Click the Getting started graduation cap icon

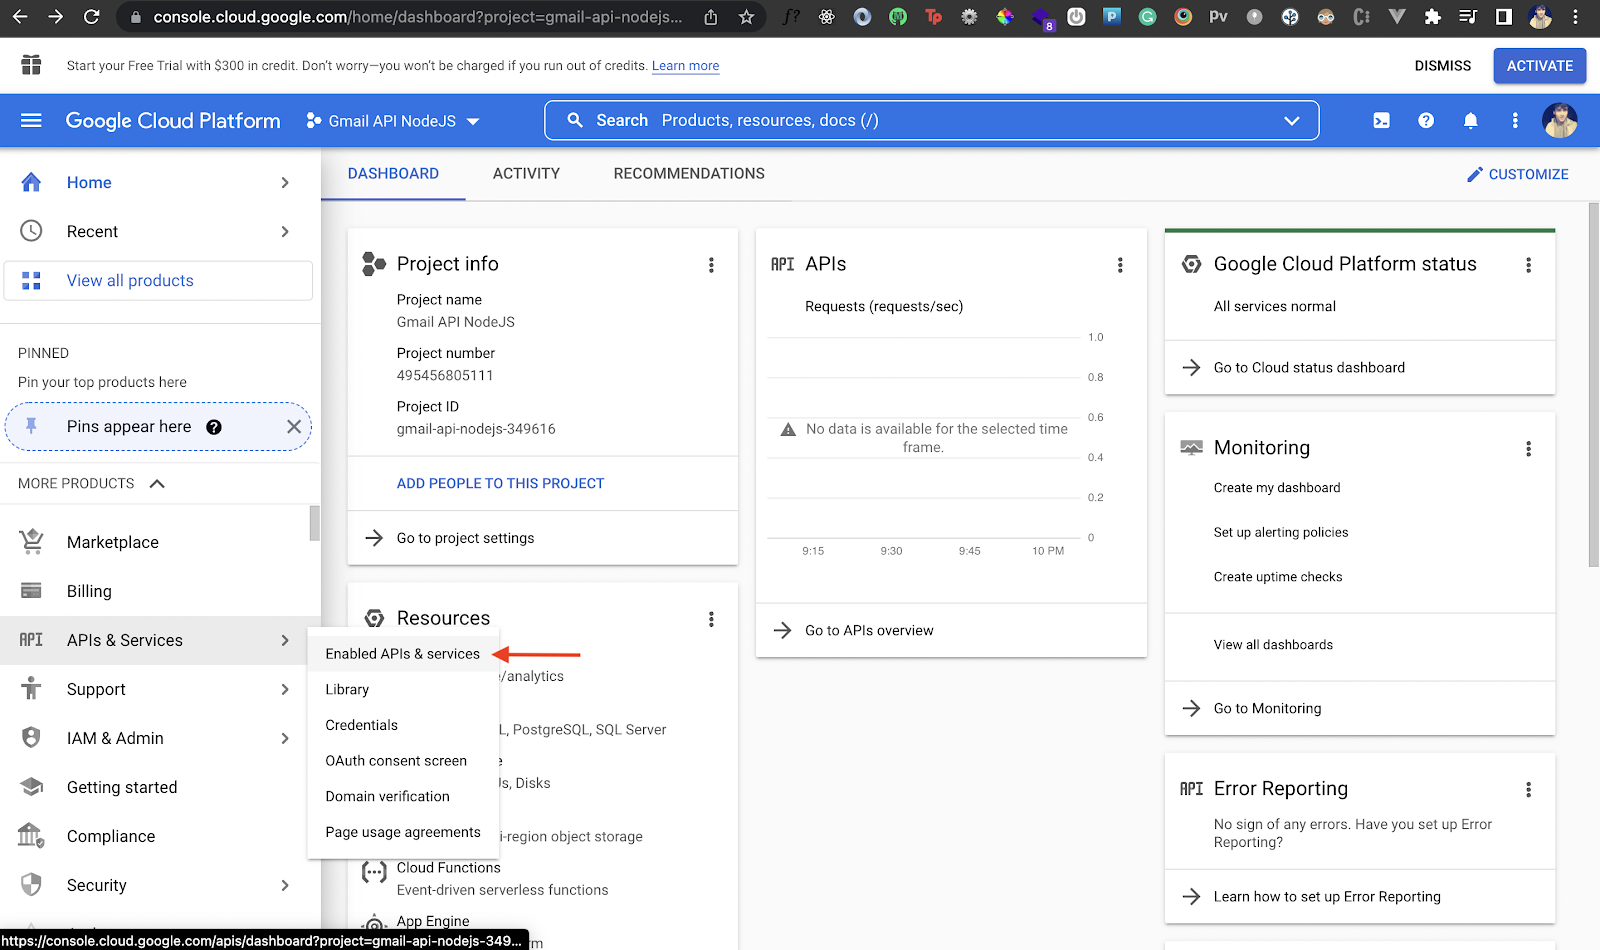tap(31, 787)
